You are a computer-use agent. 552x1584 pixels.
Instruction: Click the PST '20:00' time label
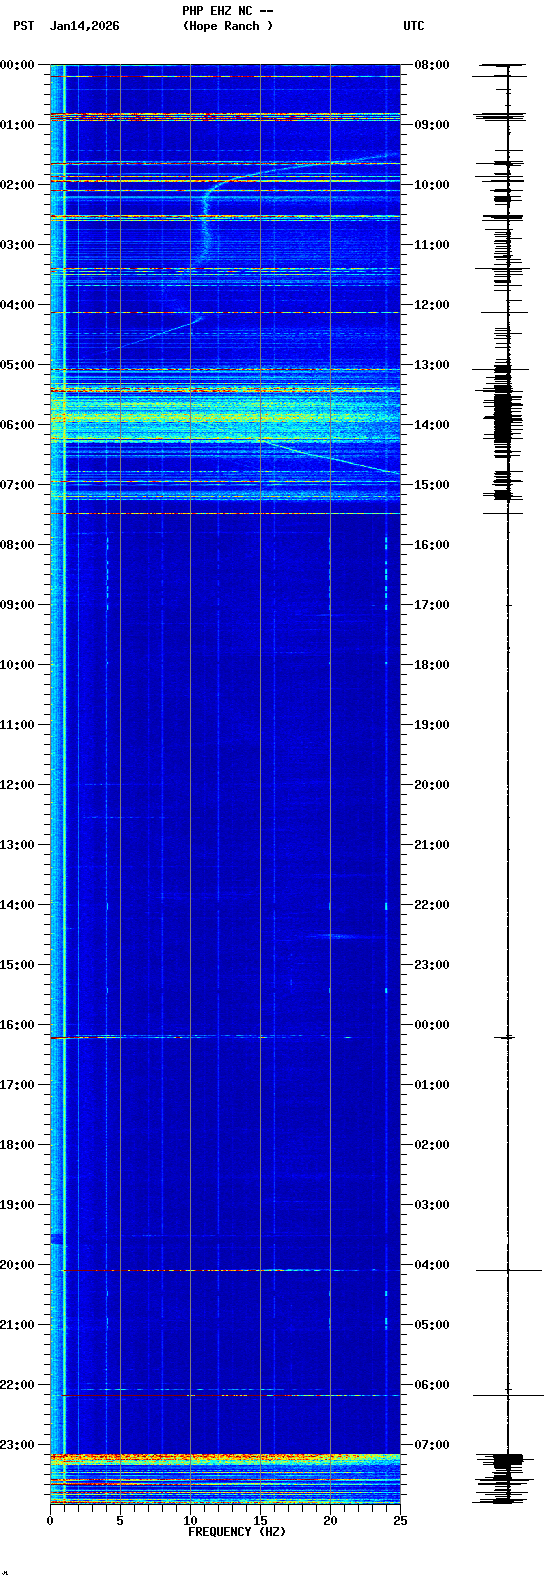tap(17, 1265)
